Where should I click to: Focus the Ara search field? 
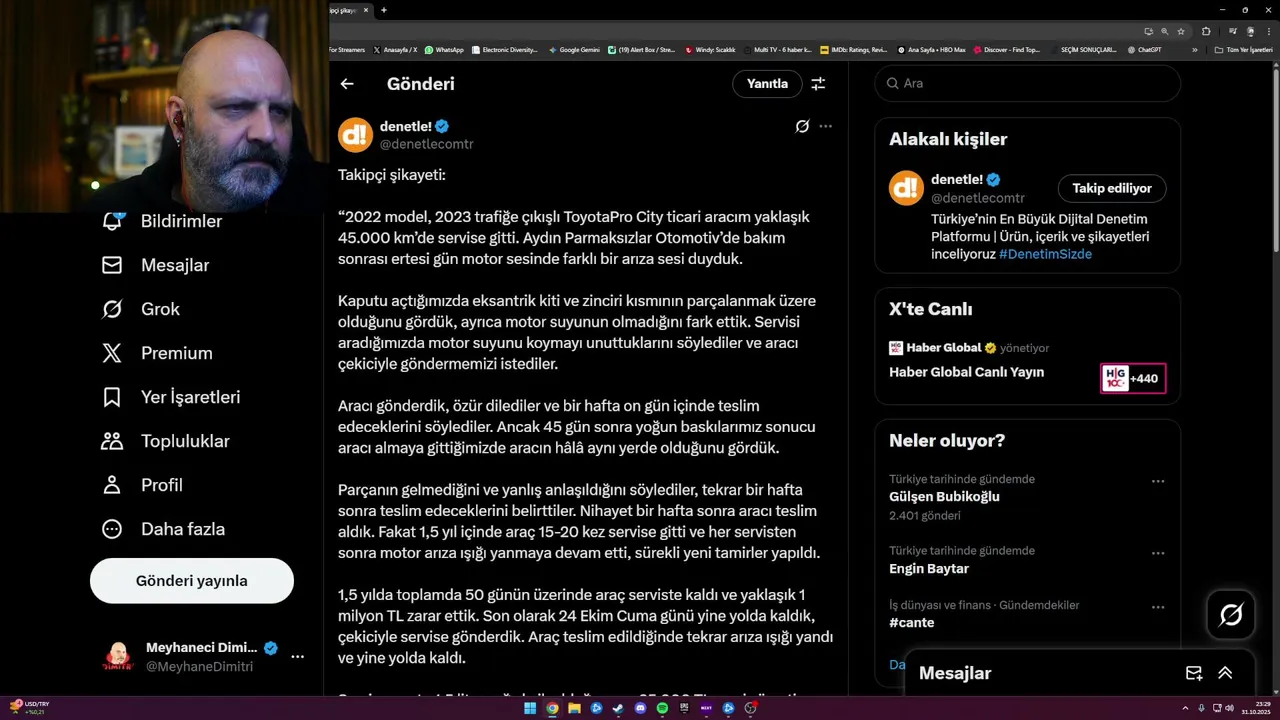click(1028, 83)
